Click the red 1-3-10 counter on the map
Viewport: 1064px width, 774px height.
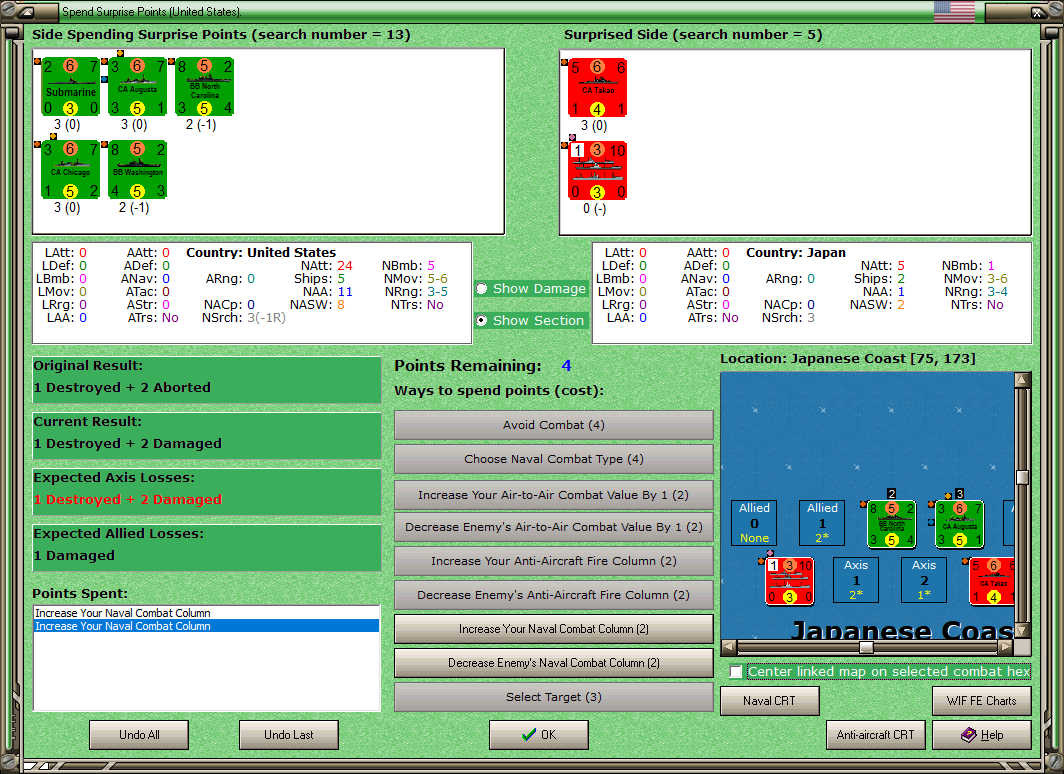[x=789, y=581]
